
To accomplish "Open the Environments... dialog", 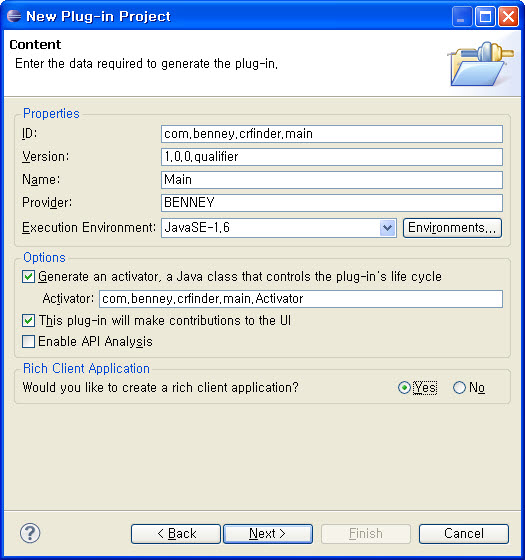I will (452, 228).
